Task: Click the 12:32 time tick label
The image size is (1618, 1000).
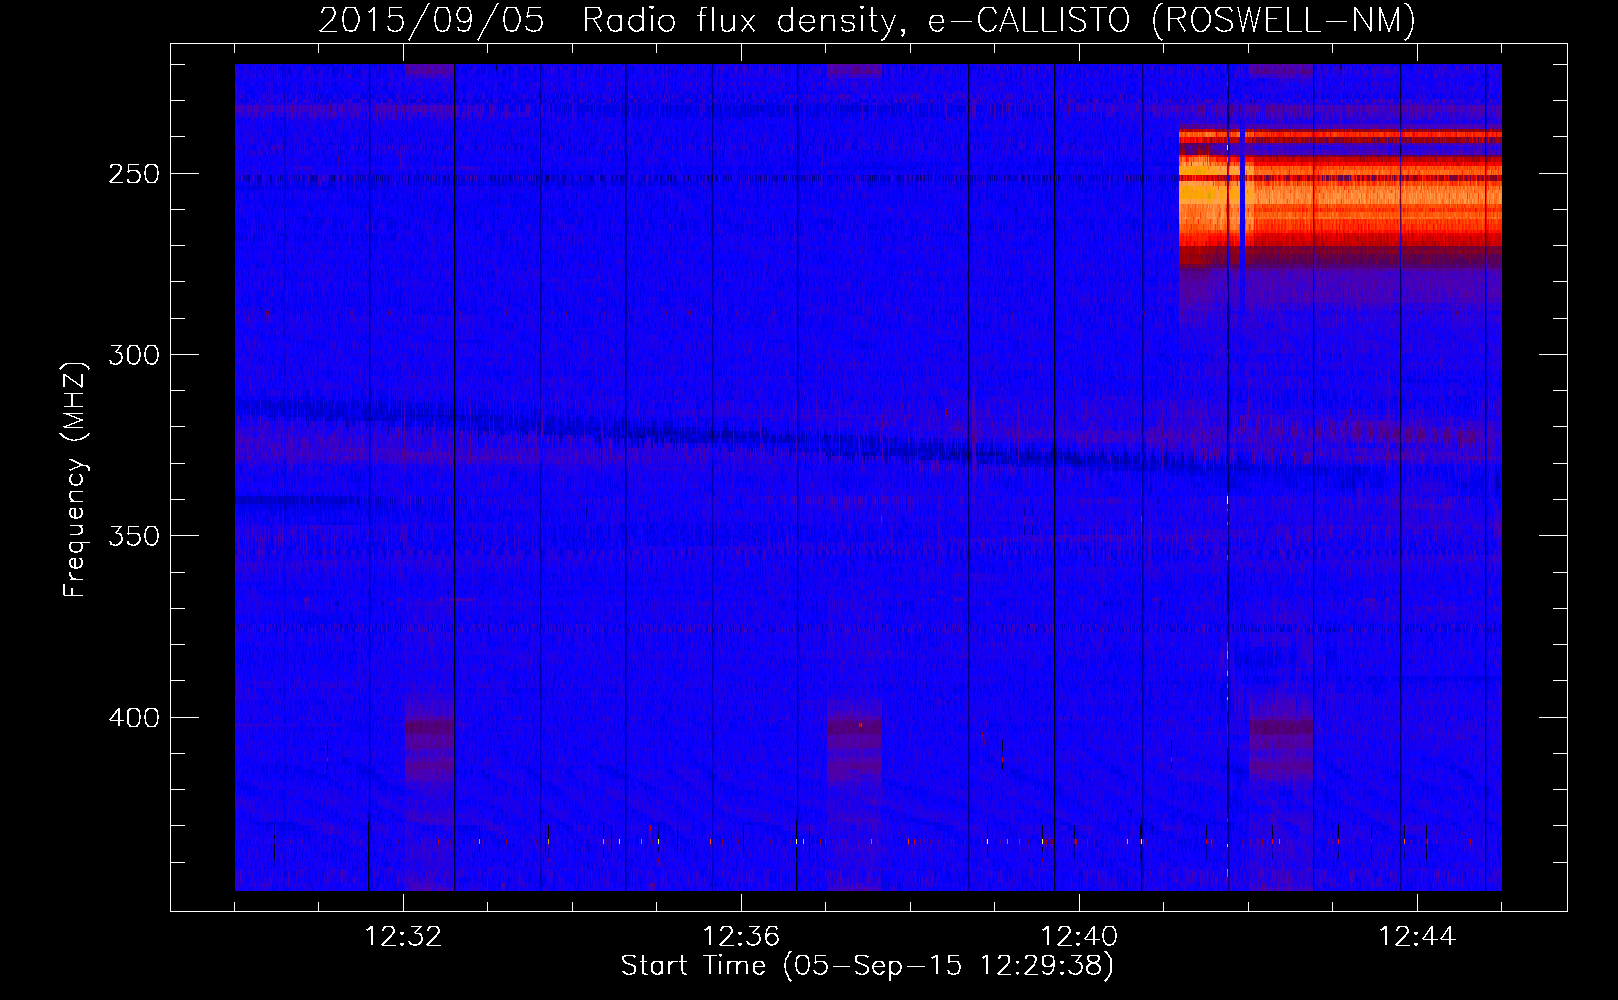Action: pos(403,937)
